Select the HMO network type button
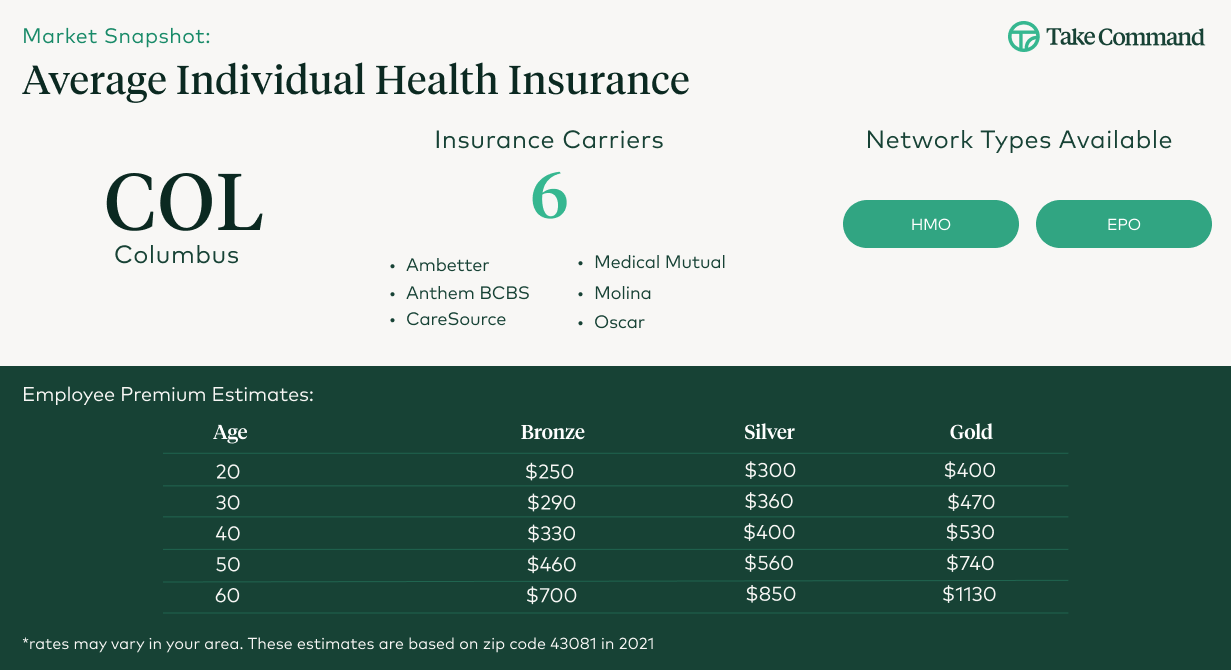Viewport: 1231px width, 670px height. (x=930, y=224)
